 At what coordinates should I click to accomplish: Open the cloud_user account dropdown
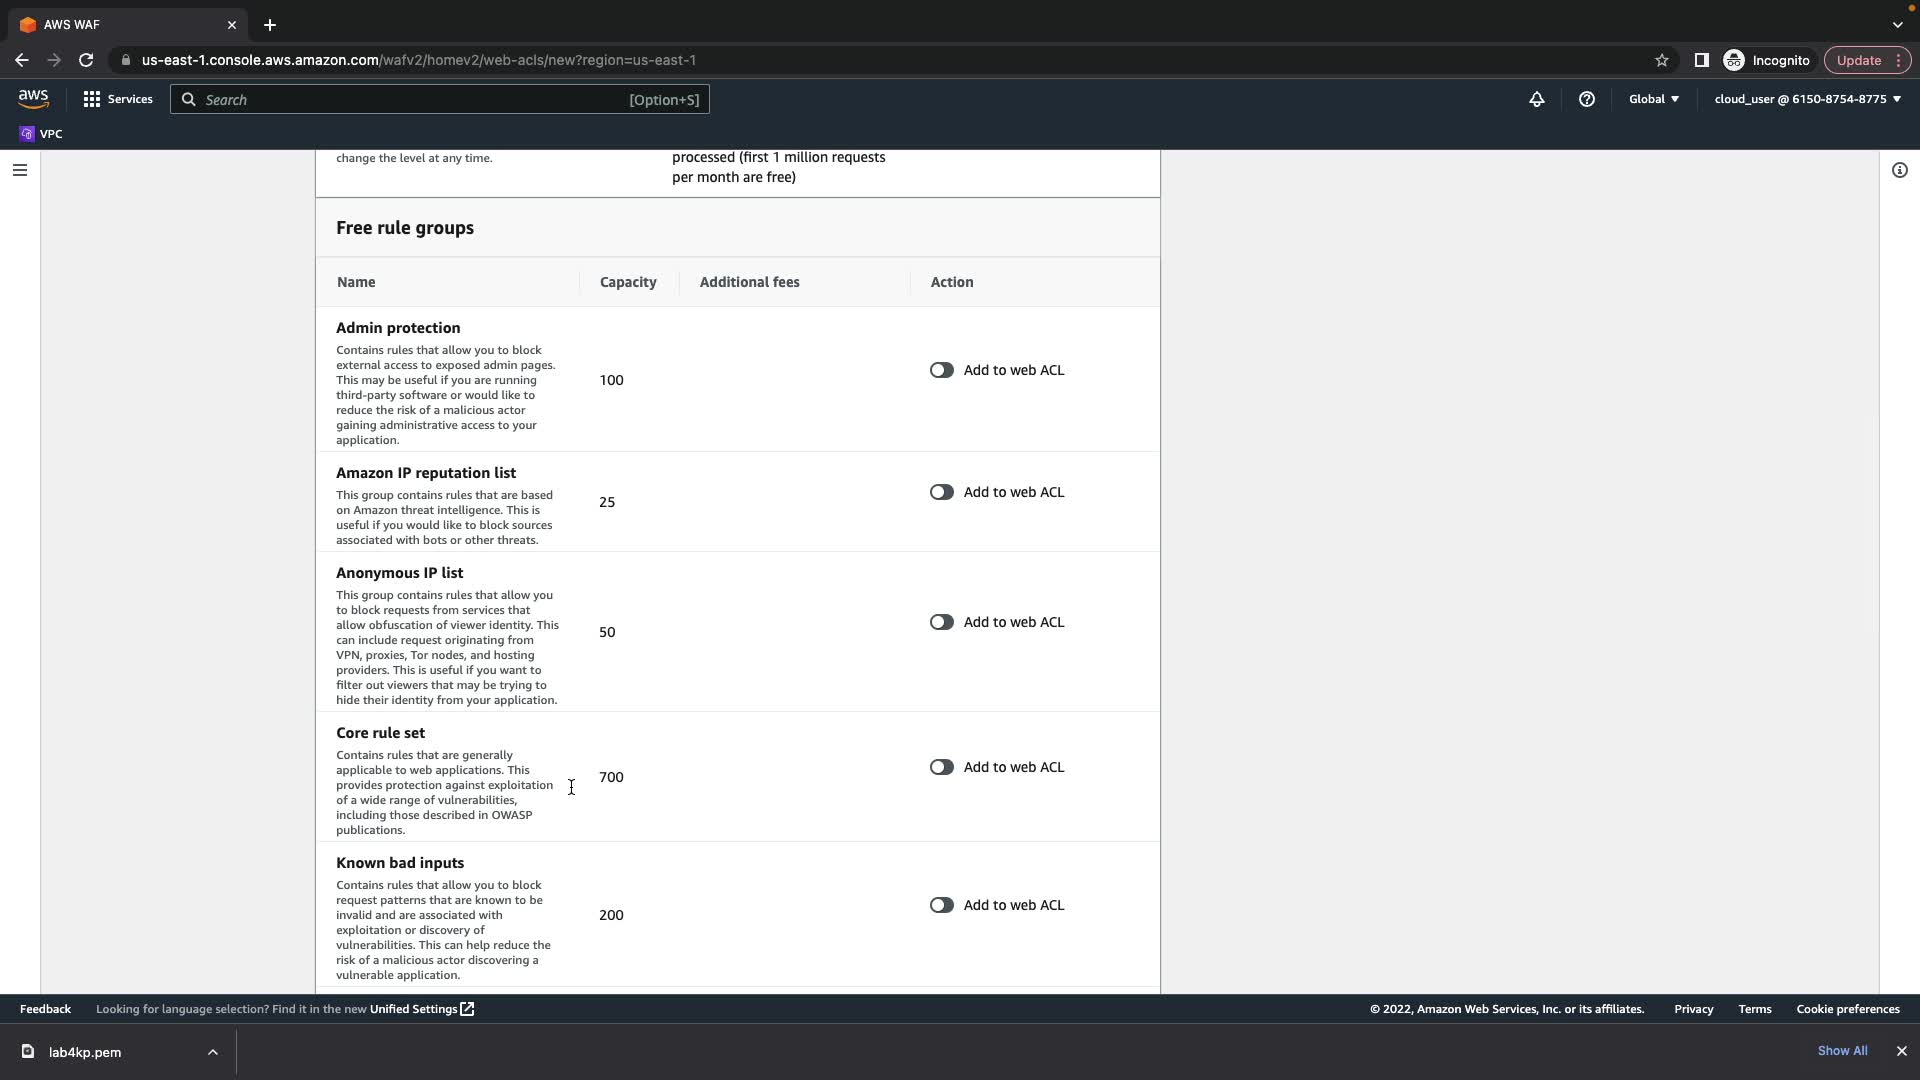tap(1807, 99)
